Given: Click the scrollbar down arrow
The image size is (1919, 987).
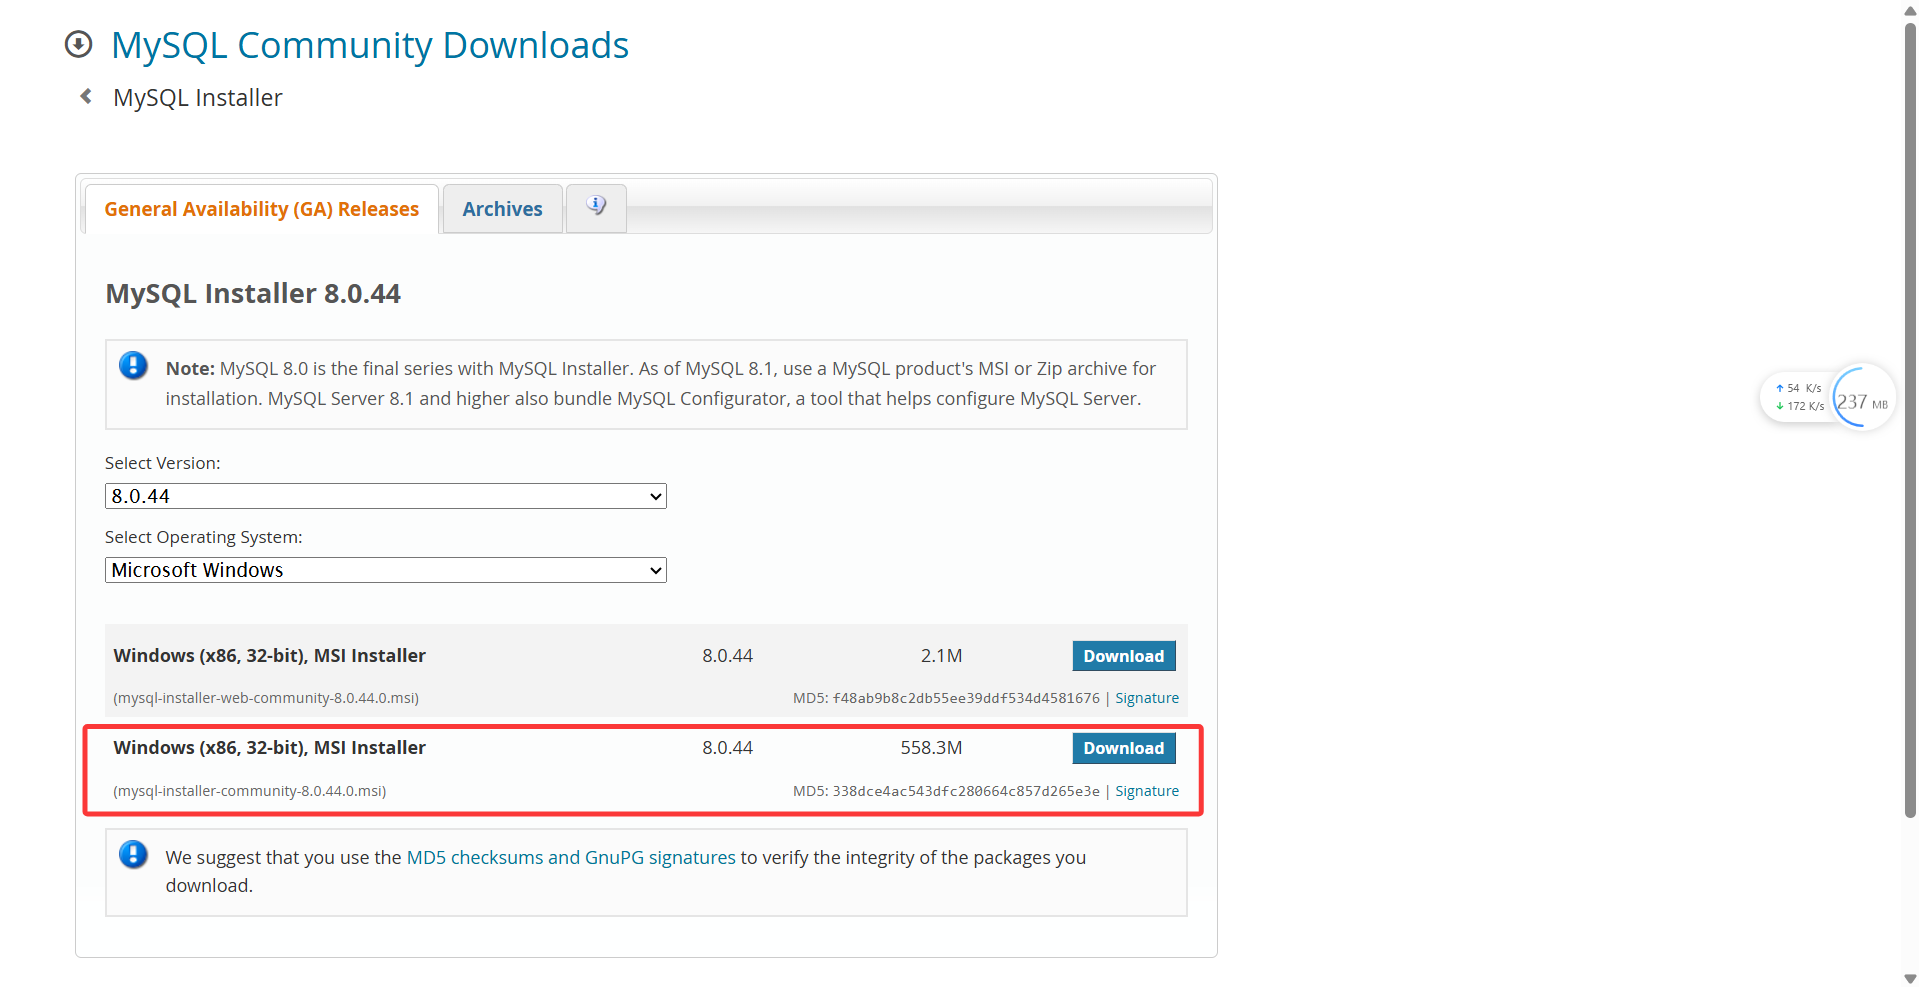Looking at the screenshot, I should 1910,979.
